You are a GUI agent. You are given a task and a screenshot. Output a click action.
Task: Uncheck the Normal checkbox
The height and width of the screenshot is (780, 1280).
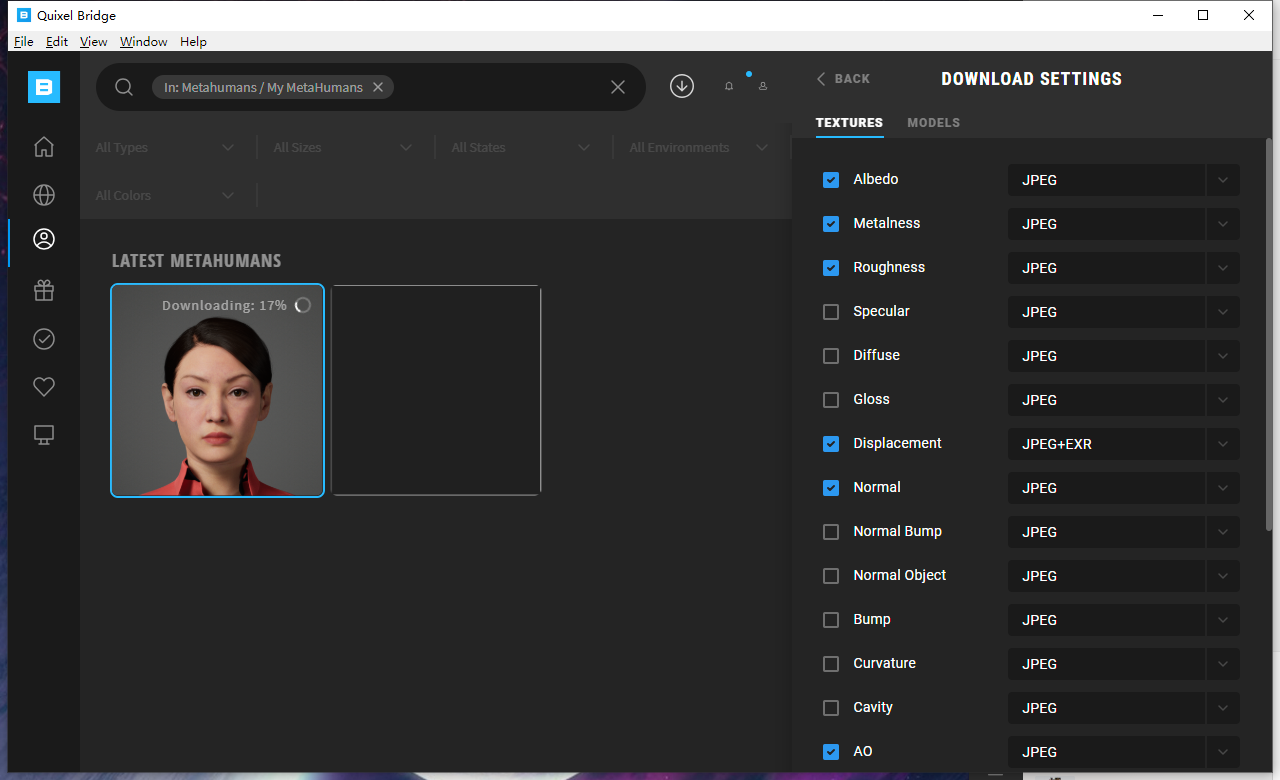[x=831, y=488]
